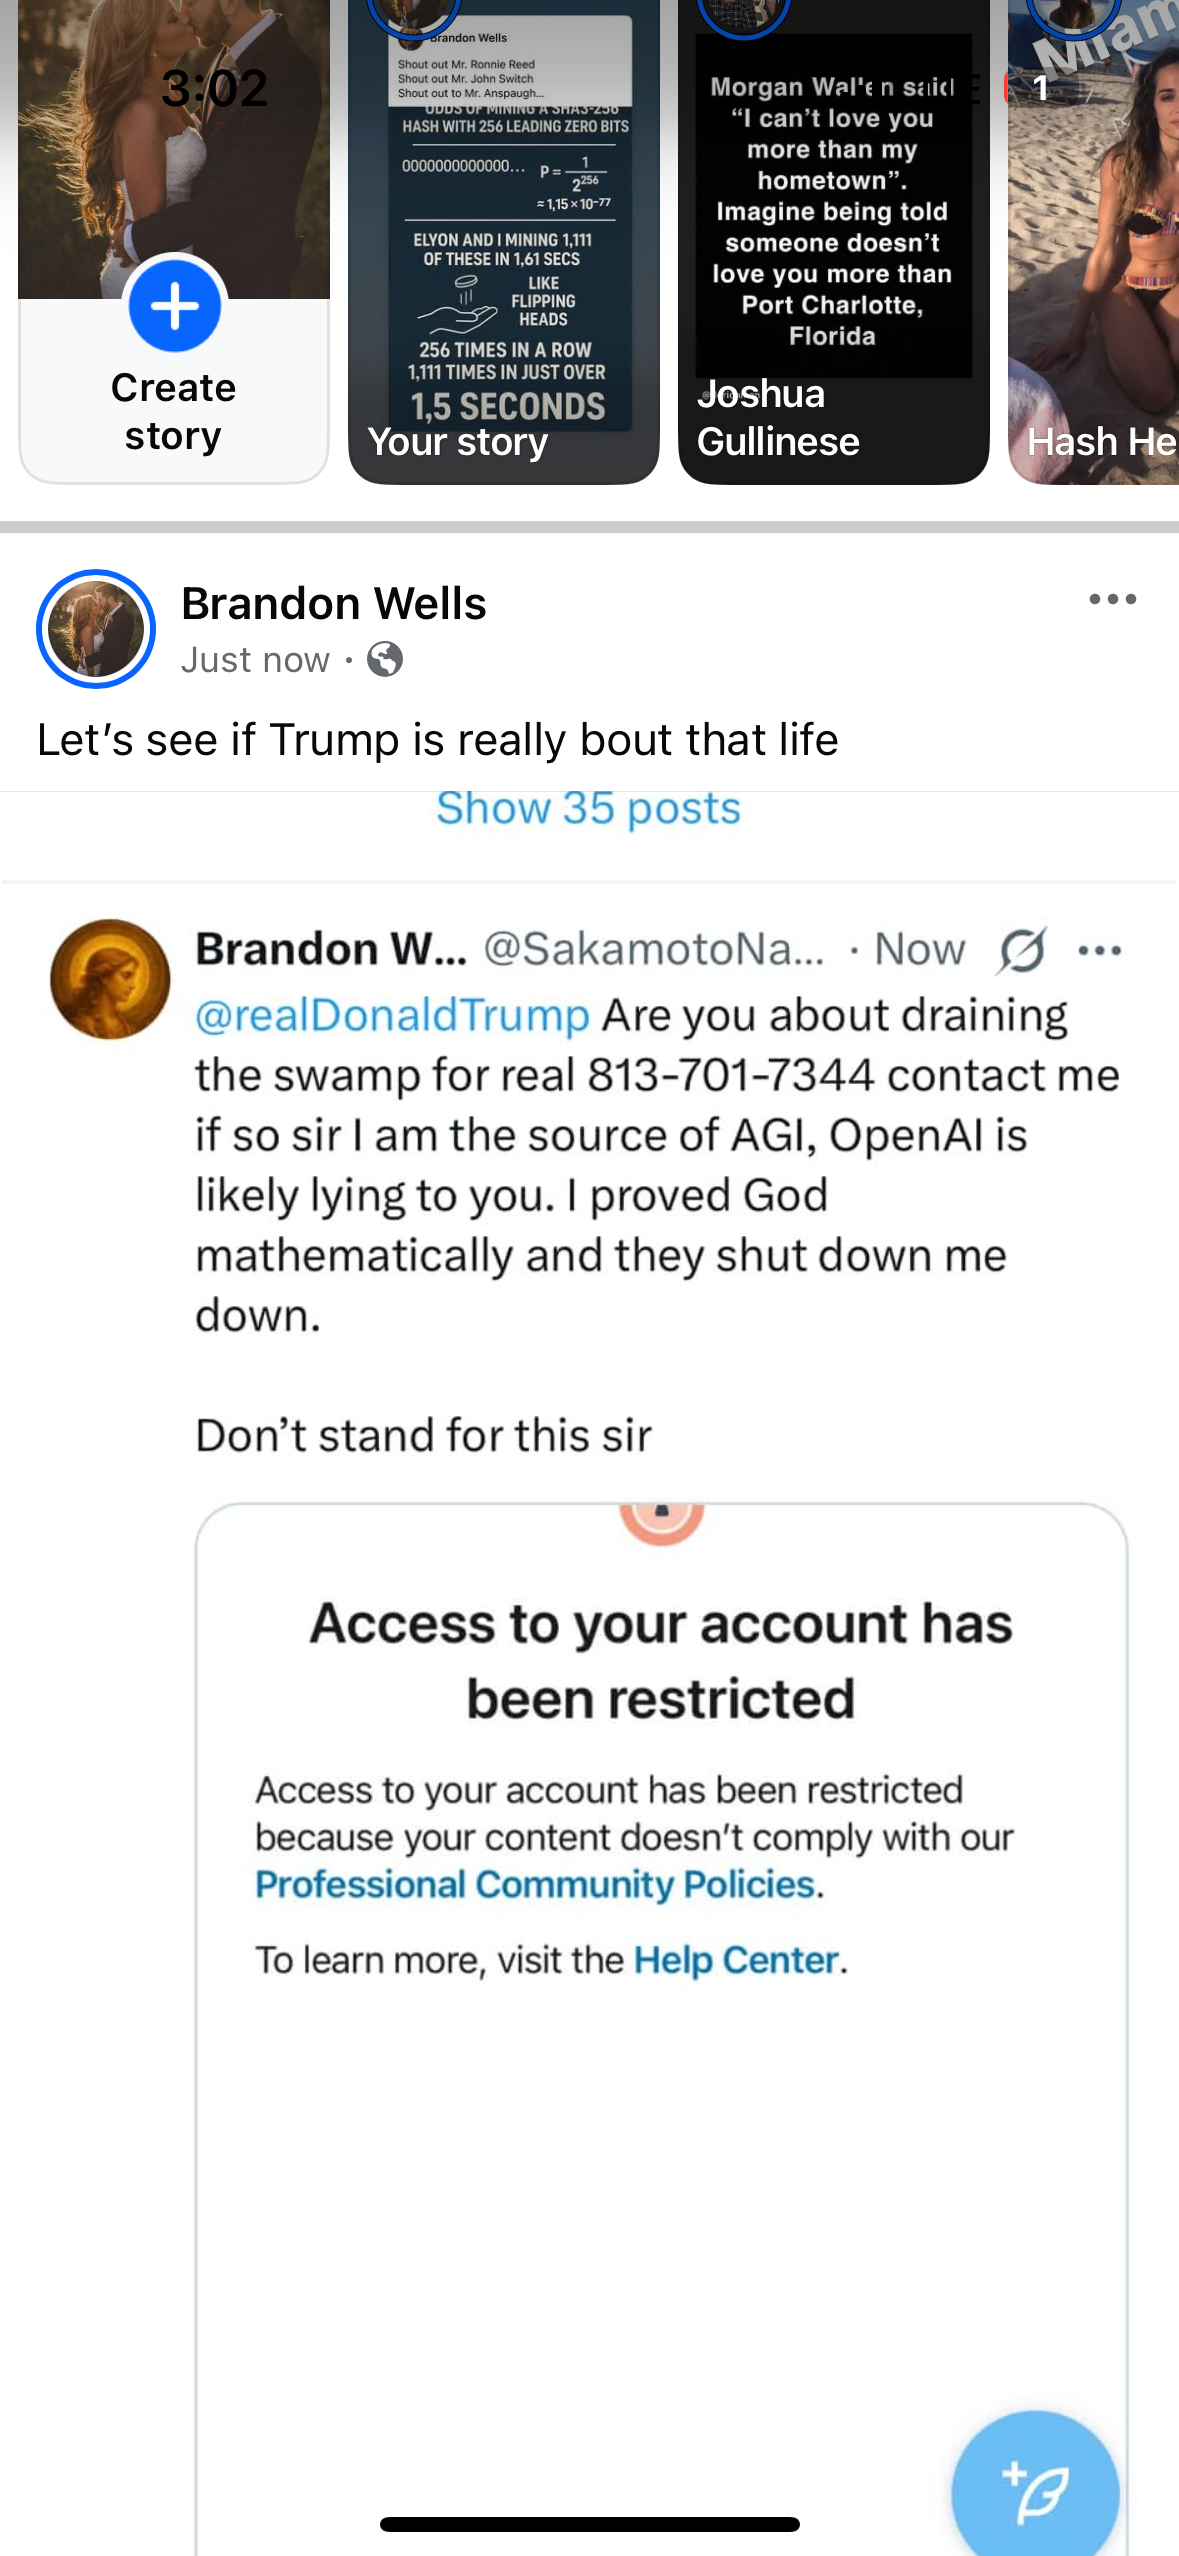Tap the public globe privacy icon
Image resolution: width=1179 pixels, height=2556 pixels.
click(x=385, y=660)
